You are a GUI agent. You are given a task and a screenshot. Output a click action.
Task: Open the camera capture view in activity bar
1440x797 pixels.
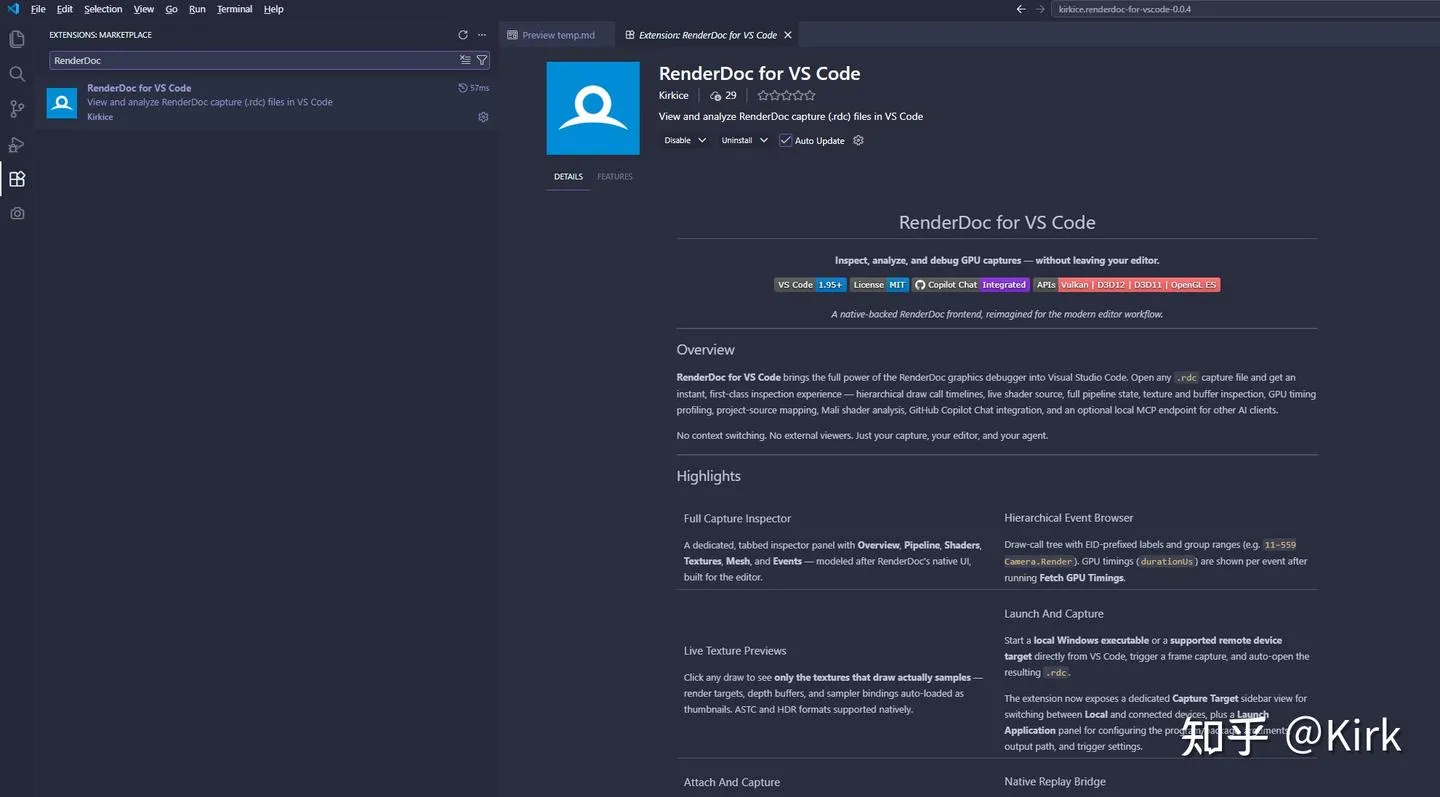[x=17, y=213]
